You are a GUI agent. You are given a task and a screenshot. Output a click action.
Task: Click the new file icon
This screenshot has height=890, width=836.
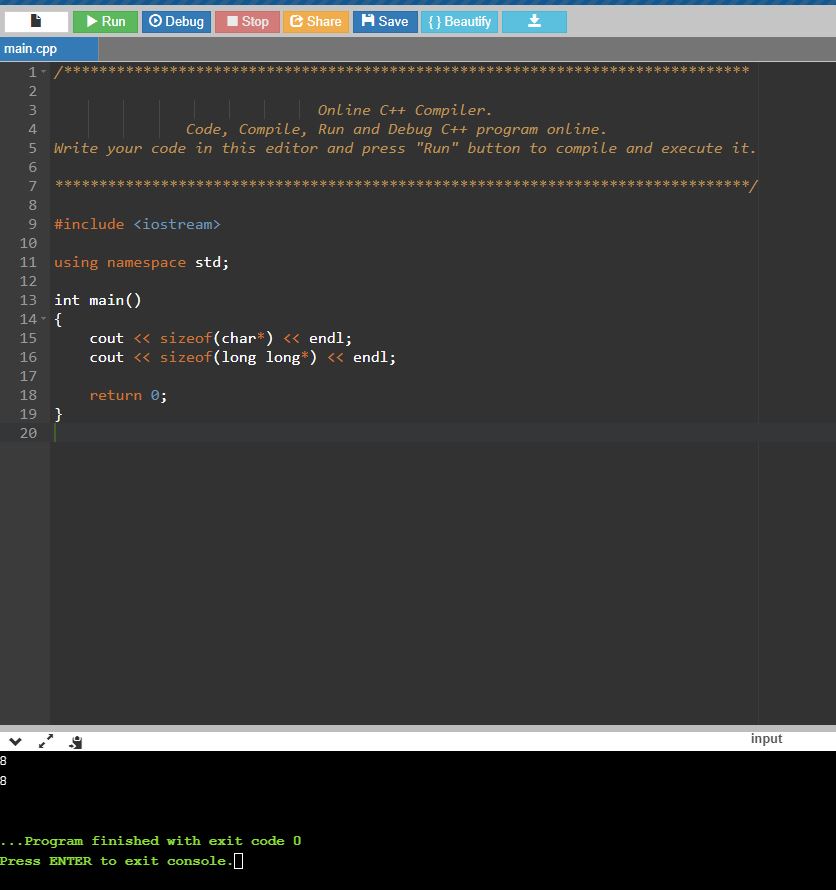coord(36,21)
